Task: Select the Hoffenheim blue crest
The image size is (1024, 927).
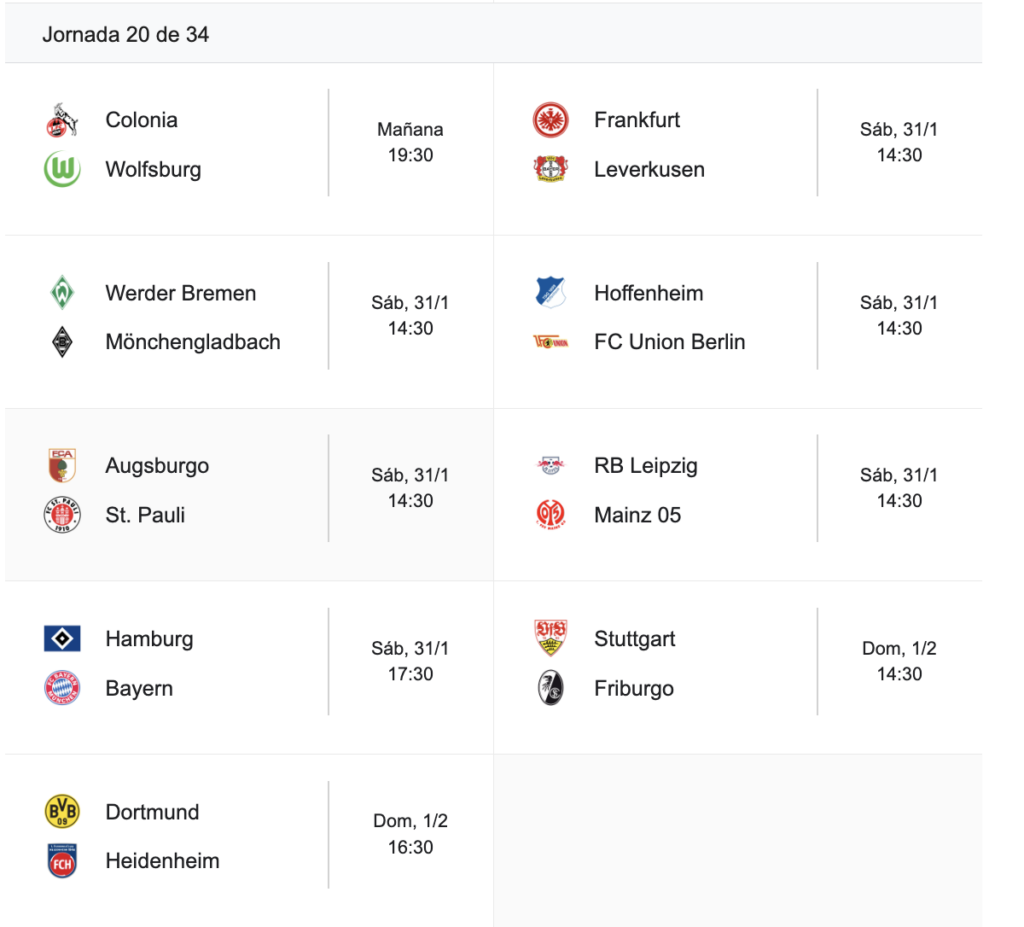Action: [551, 293]
